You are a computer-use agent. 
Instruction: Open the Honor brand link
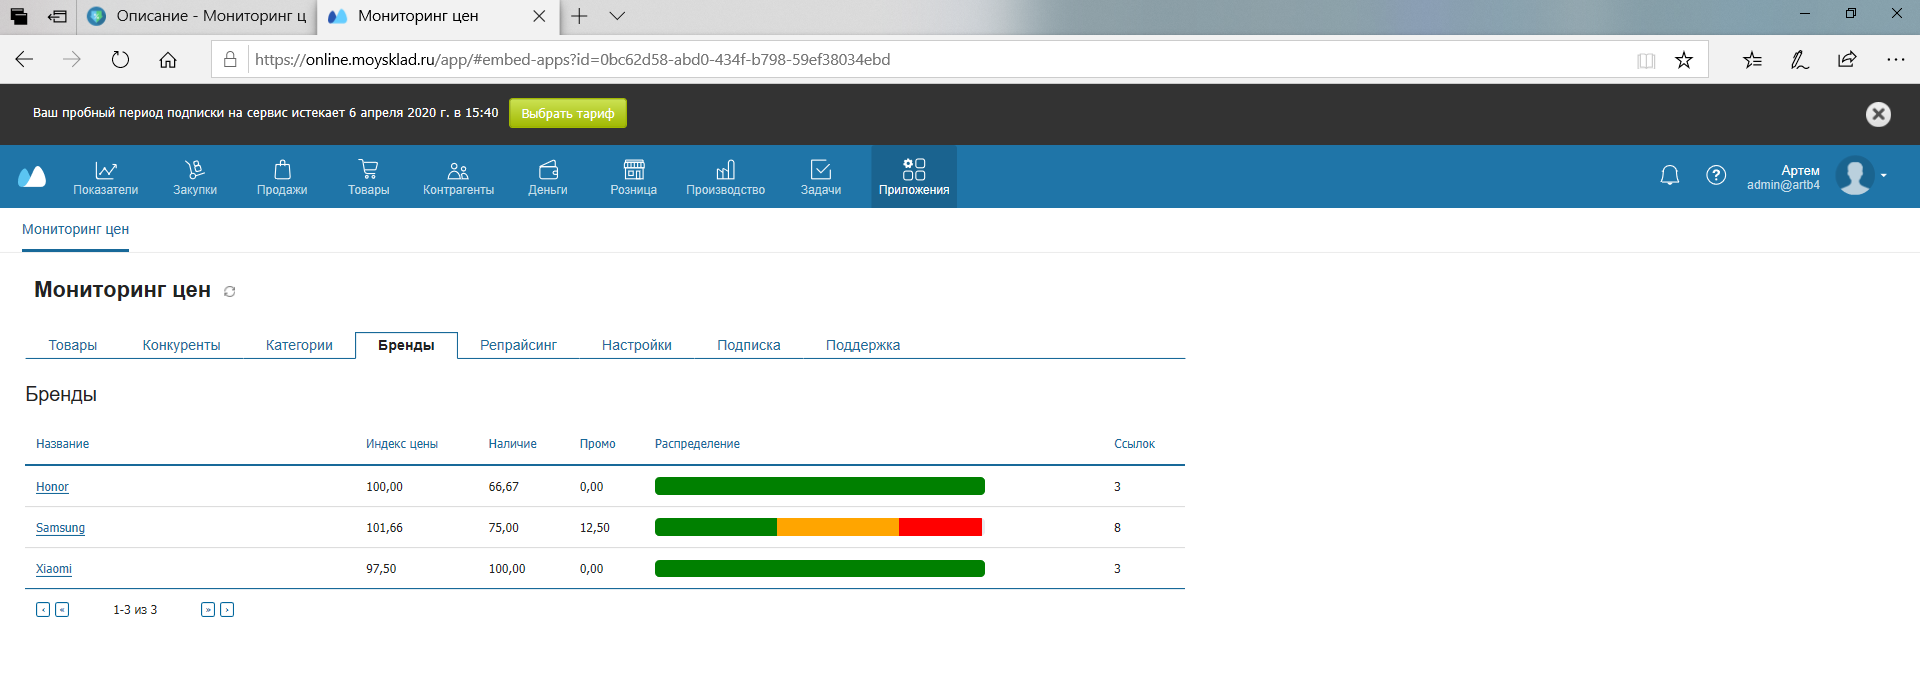pos(52,487)
